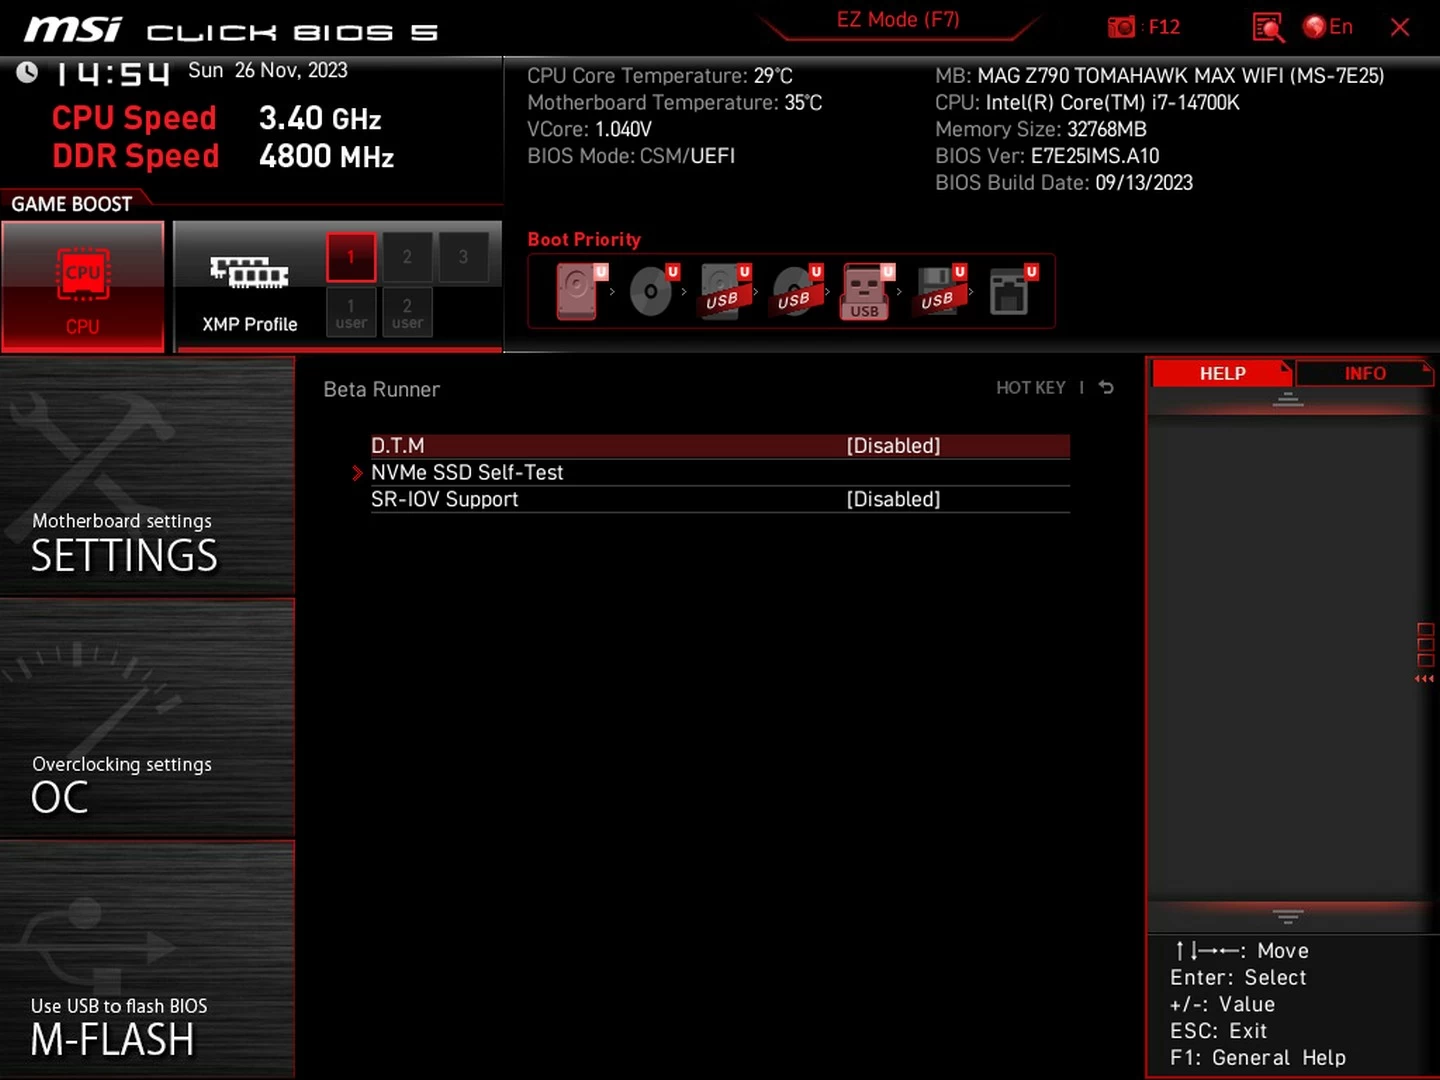Switch to EZ Mode (F7)
Viewport: 1440px width, 1080px height.
coord(897,21)
